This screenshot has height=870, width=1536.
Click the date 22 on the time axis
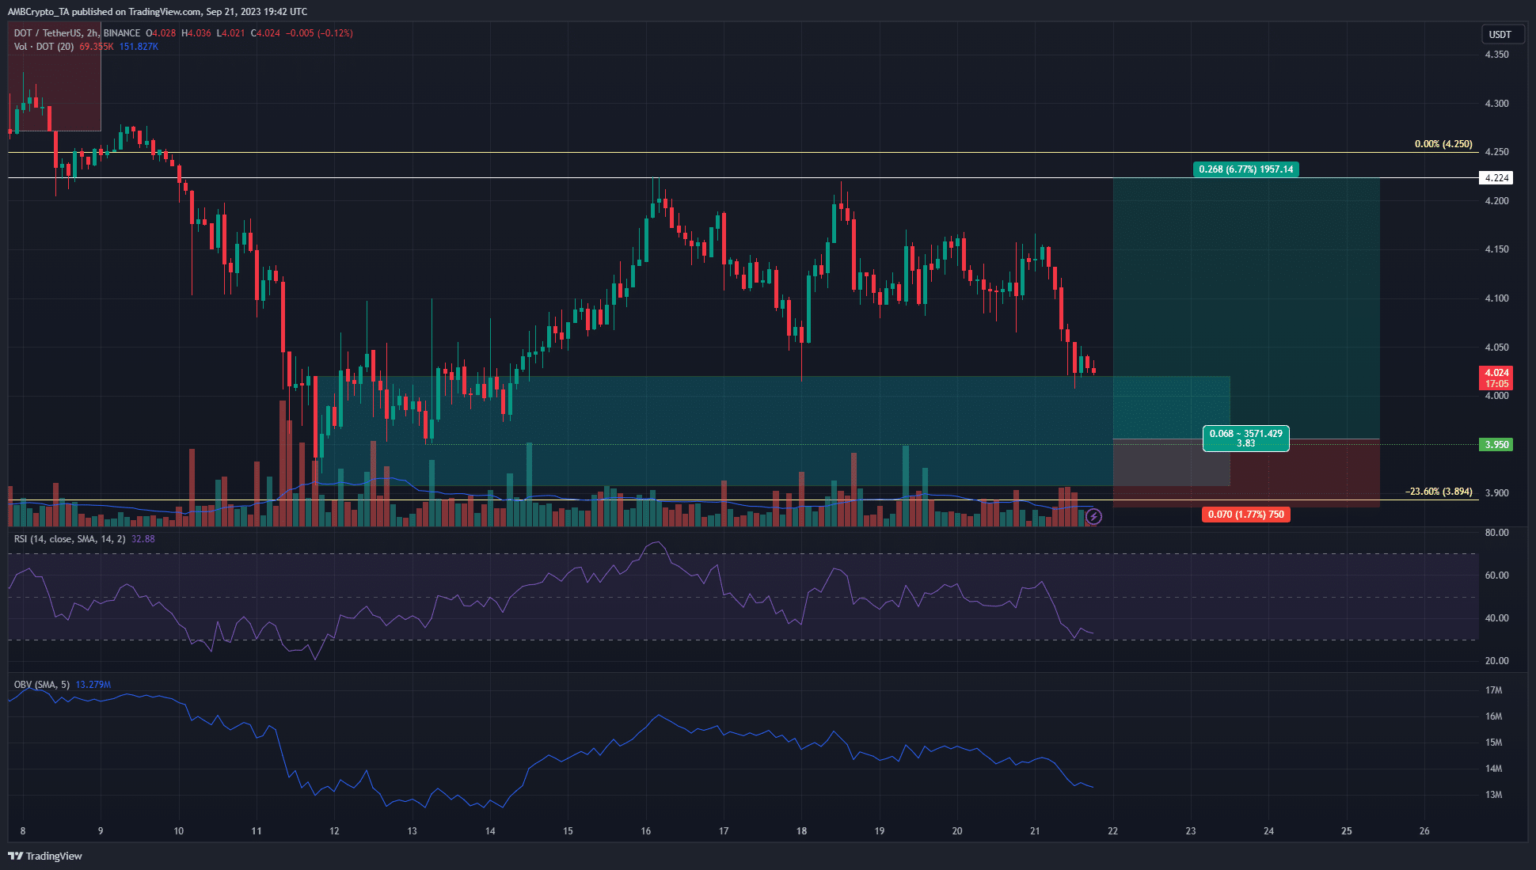pyautogui.click(x=1113, y=831)
